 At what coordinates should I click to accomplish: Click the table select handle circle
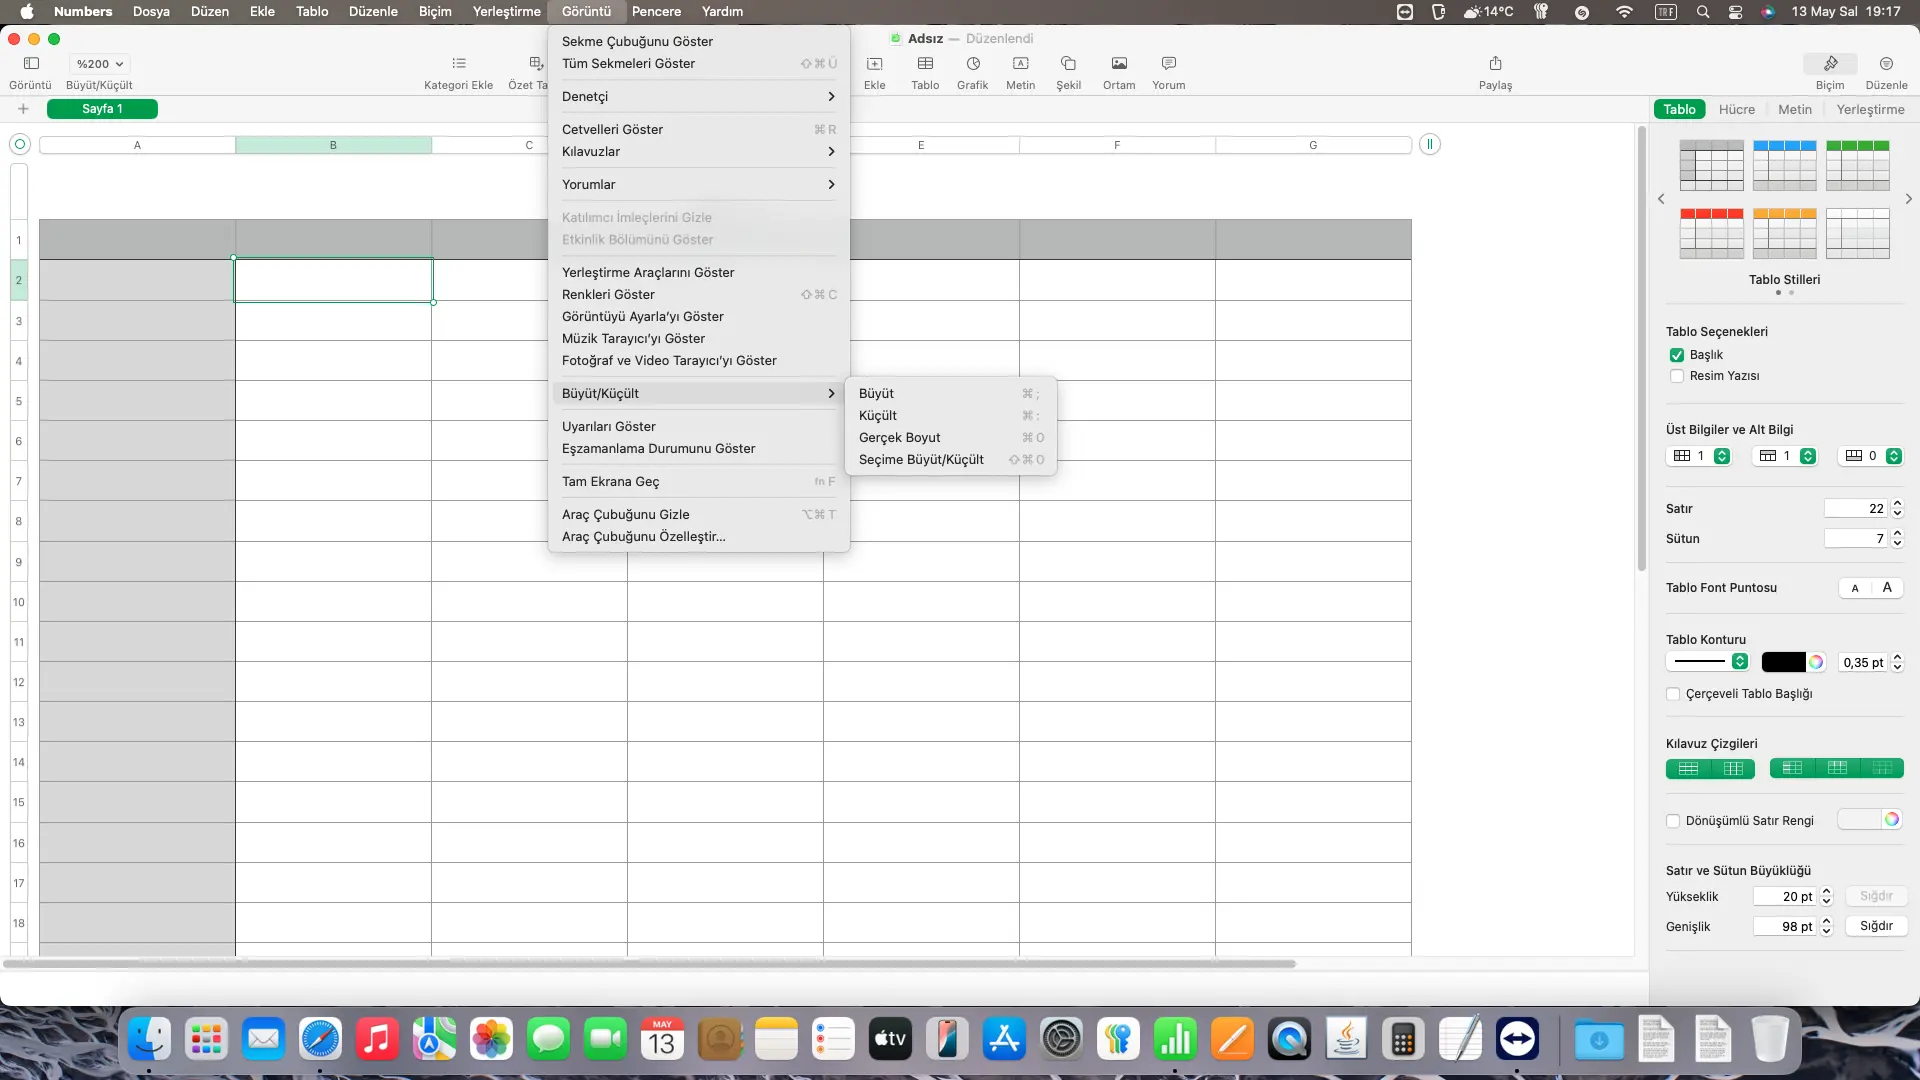[x=19, y=144]
